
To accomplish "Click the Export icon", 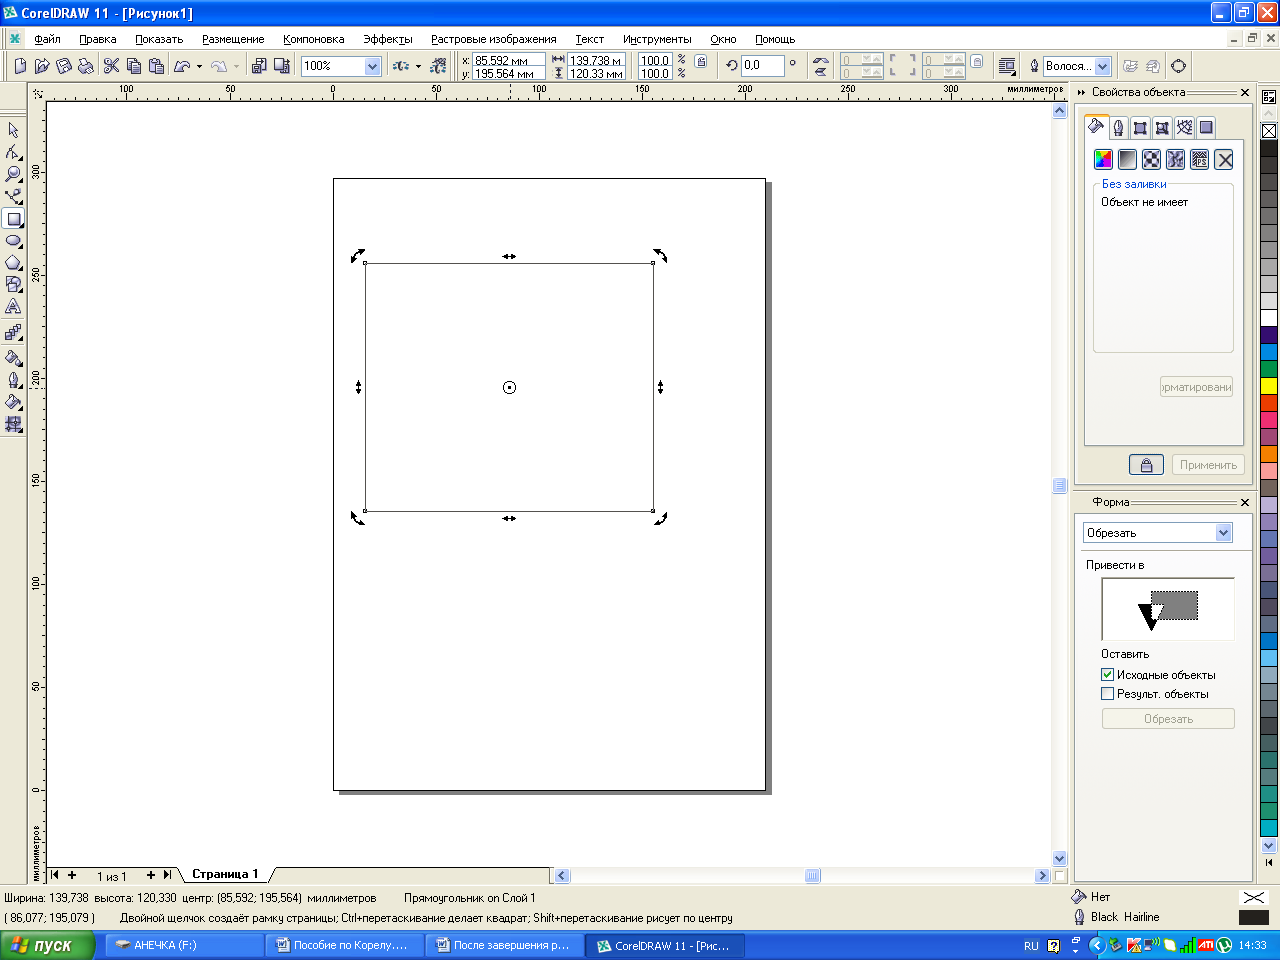I will click(x=281, y=66).
